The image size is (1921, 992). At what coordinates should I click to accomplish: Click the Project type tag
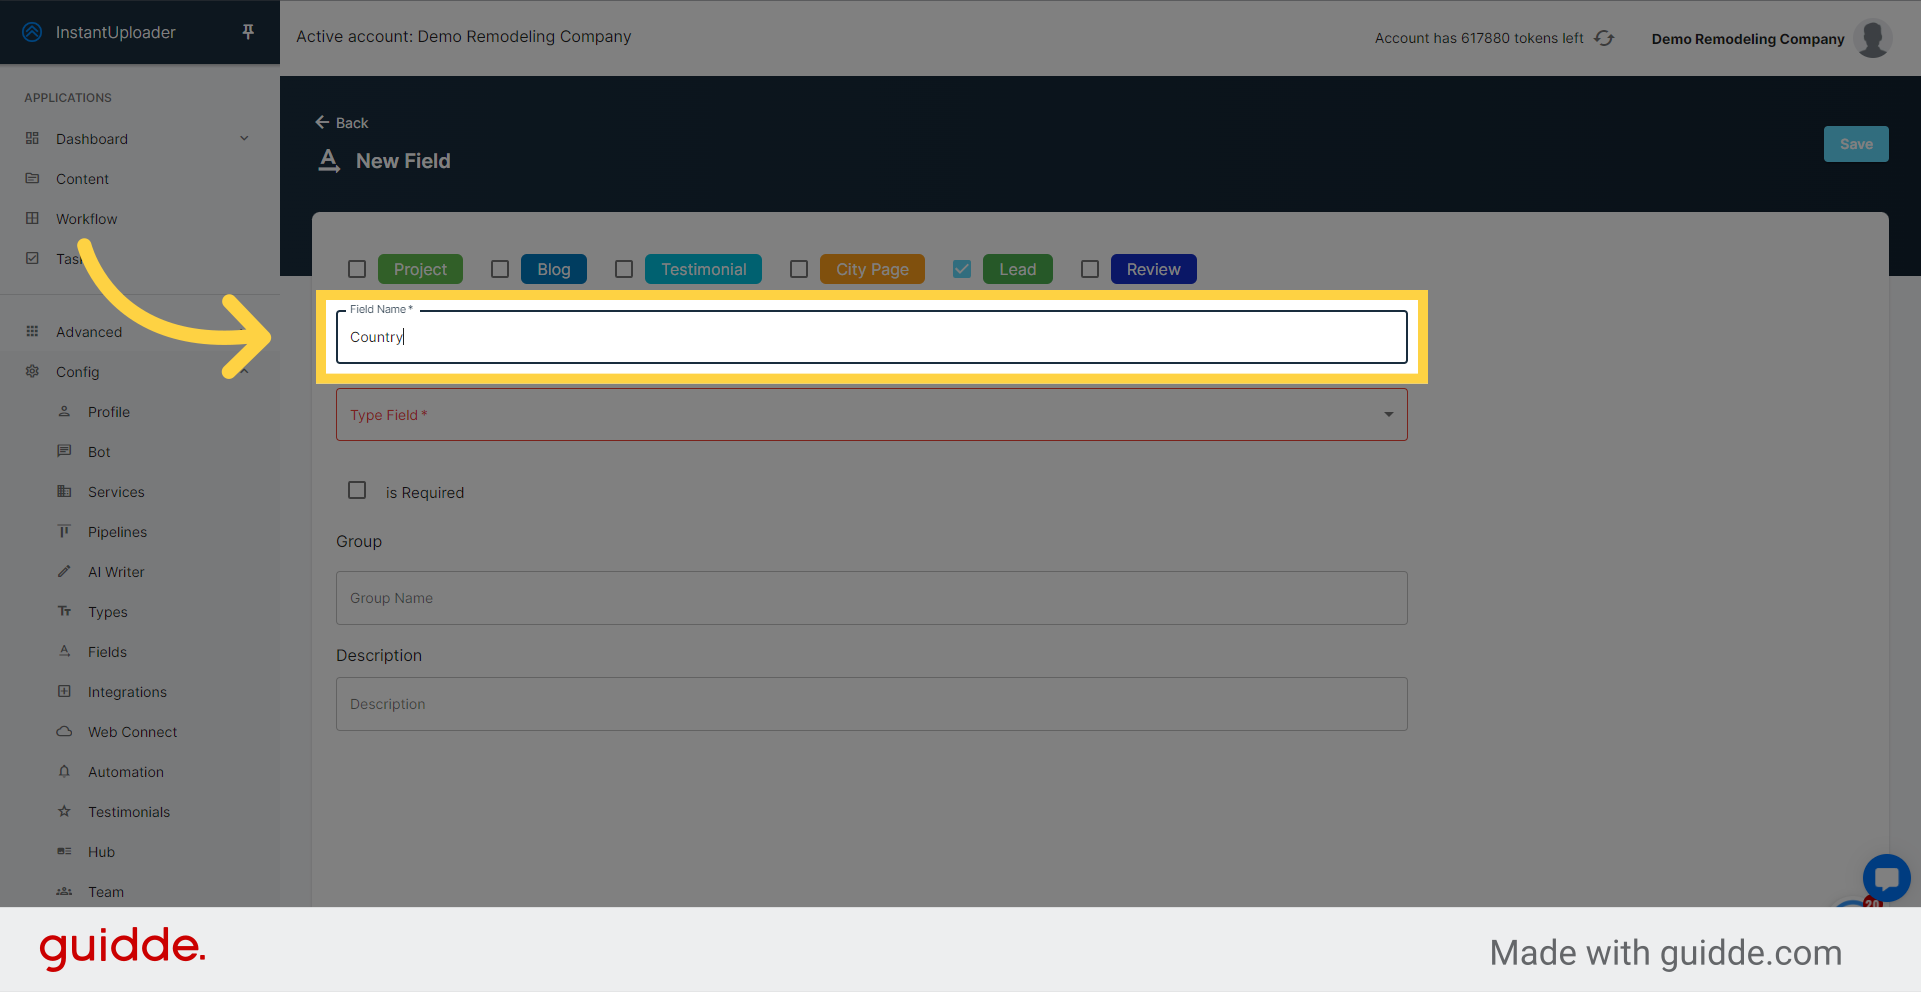tap(420, 269)
